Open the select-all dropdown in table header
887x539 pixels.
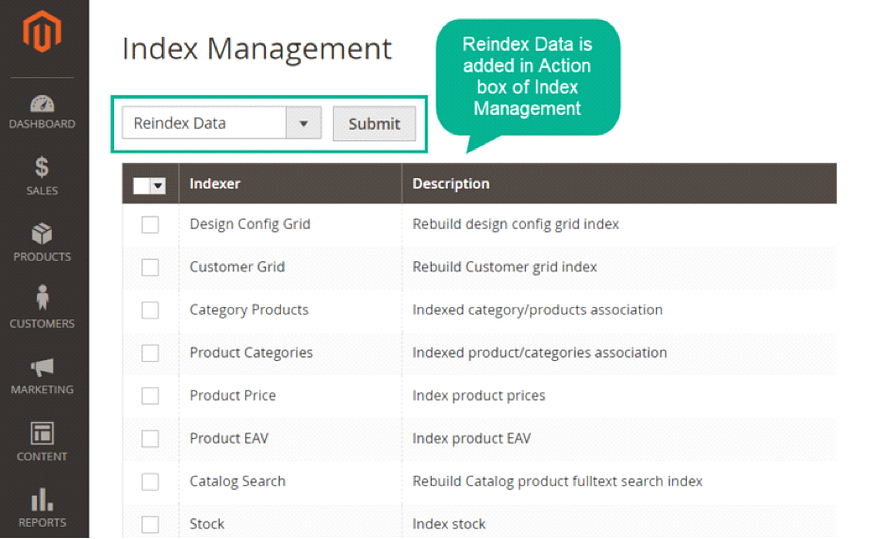(157, 186)
